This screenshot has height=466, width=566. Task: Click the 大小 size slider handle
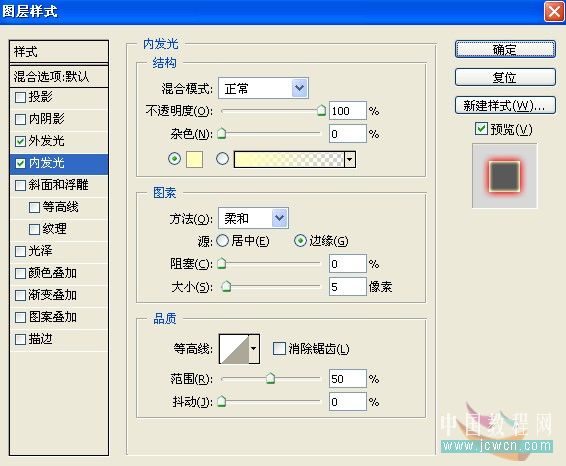(x=226, y=287)
